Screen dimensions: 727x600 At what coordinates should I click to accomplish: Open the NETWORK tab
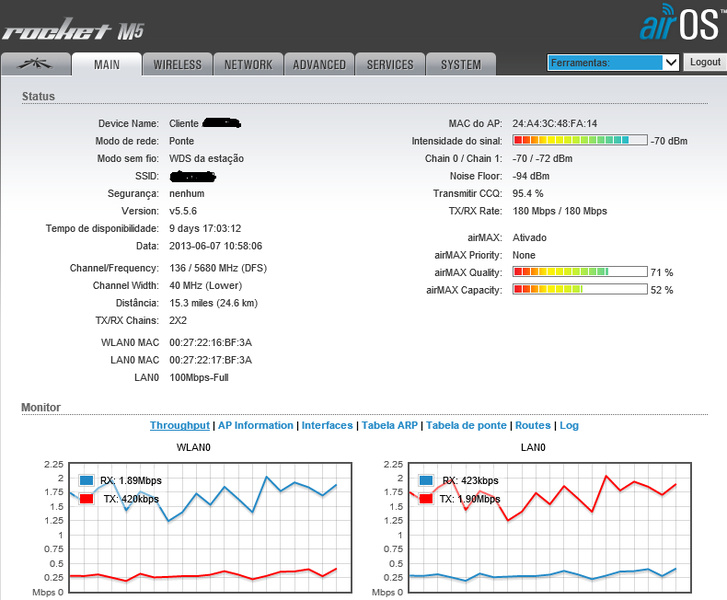point(249,64)
